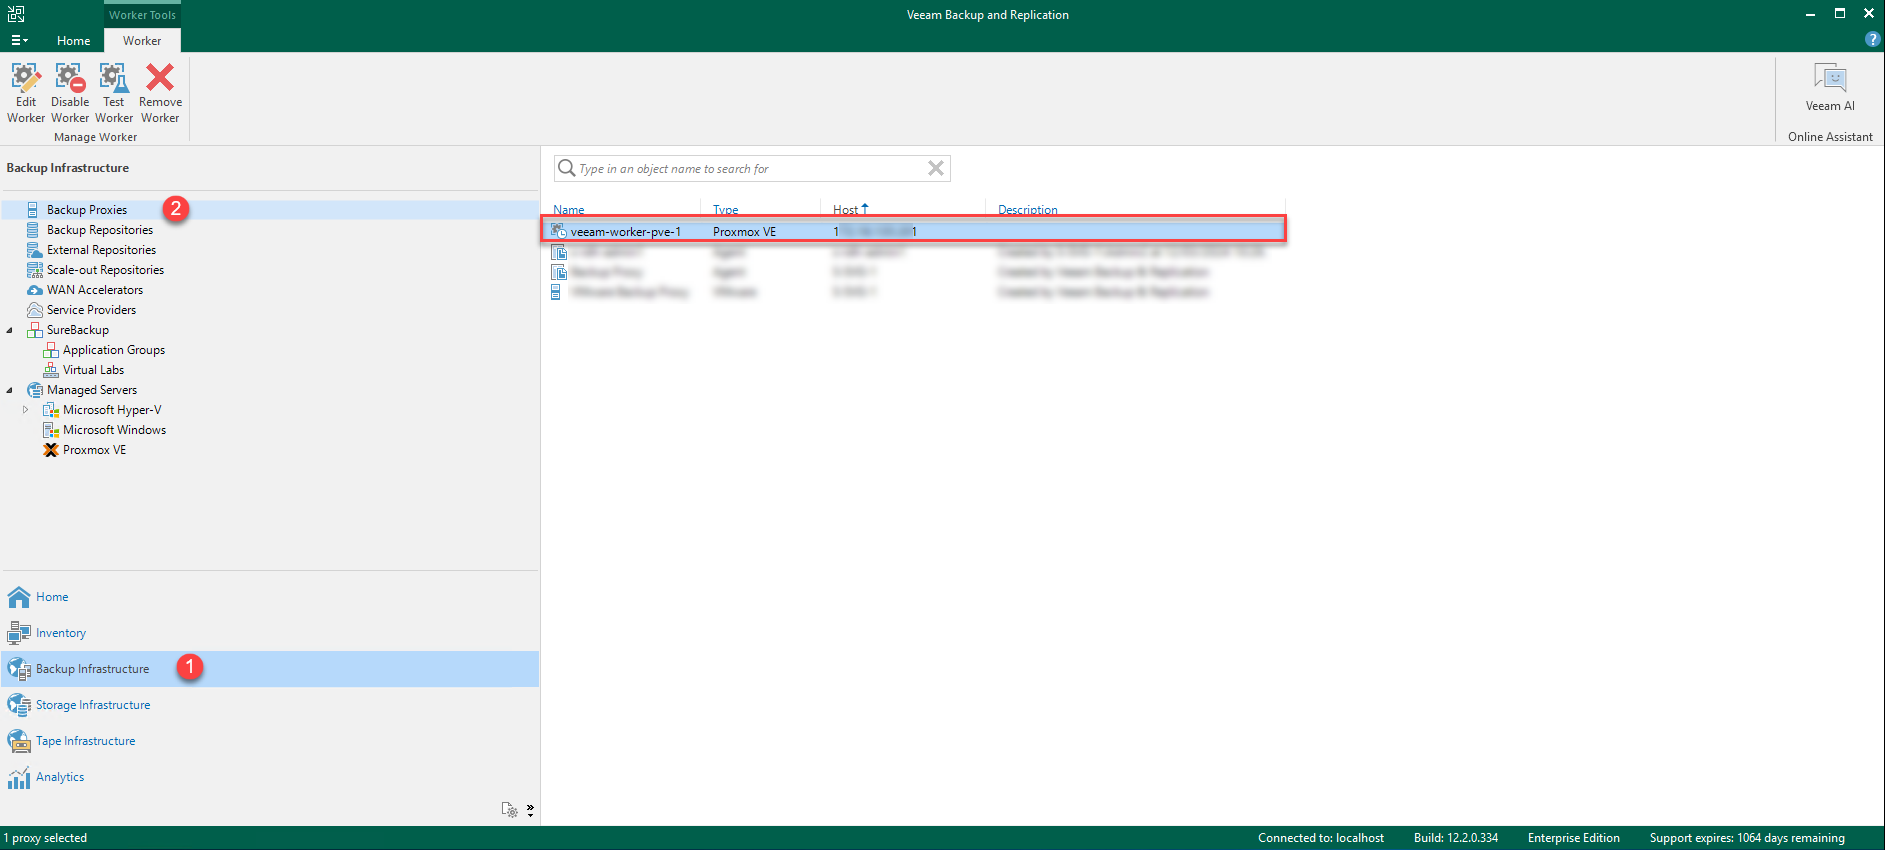Click the Scale-out Repositories icon
The width and height of the screenshot is (1885, 850).
[35, 270]
